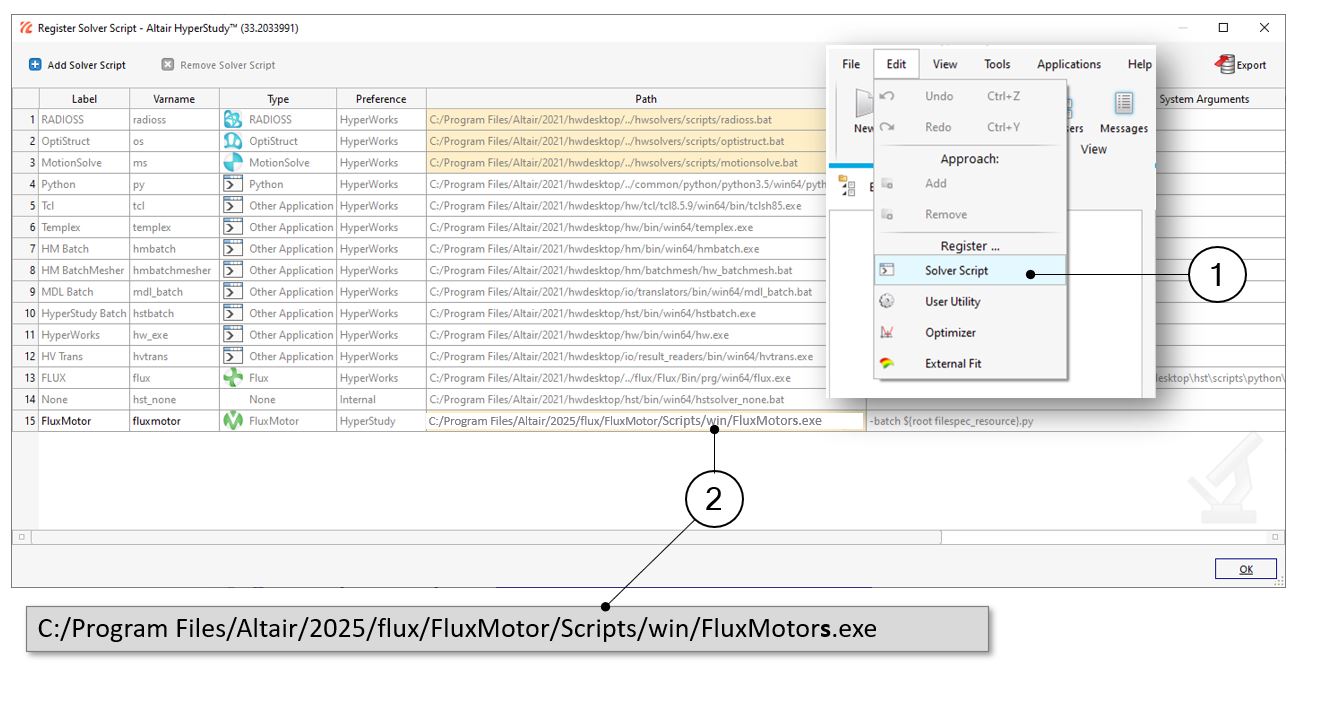Open the Messages icon in the toolbar
Screen dimensions: 1319x701
coord(1123,104)
